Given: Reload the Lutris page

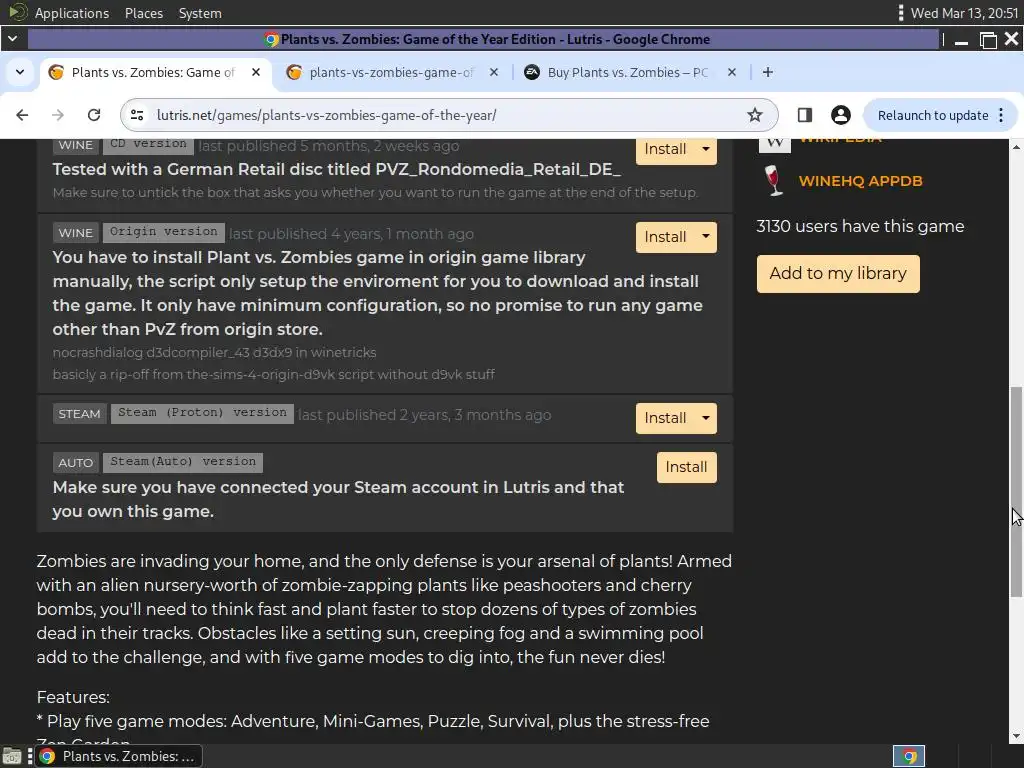Looking at the screenshot, I should 94,116.
